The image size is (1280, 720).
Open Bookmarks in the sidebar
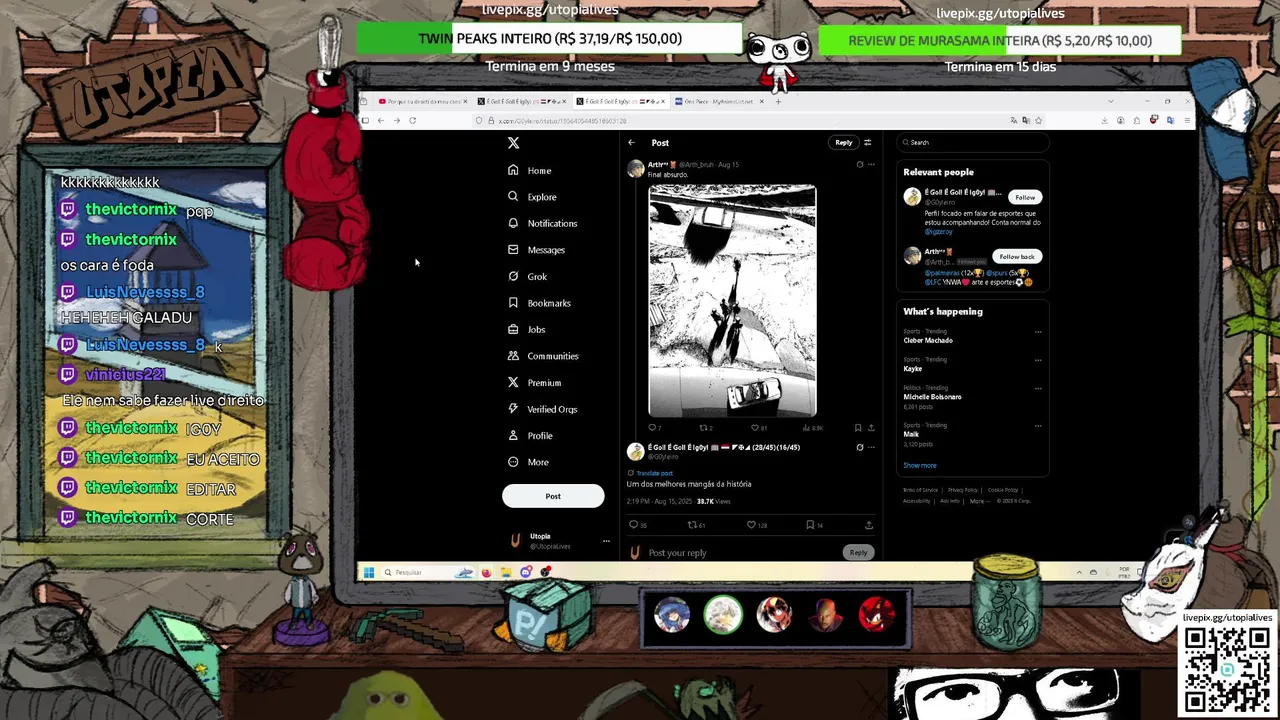click(x=539, y=303)
